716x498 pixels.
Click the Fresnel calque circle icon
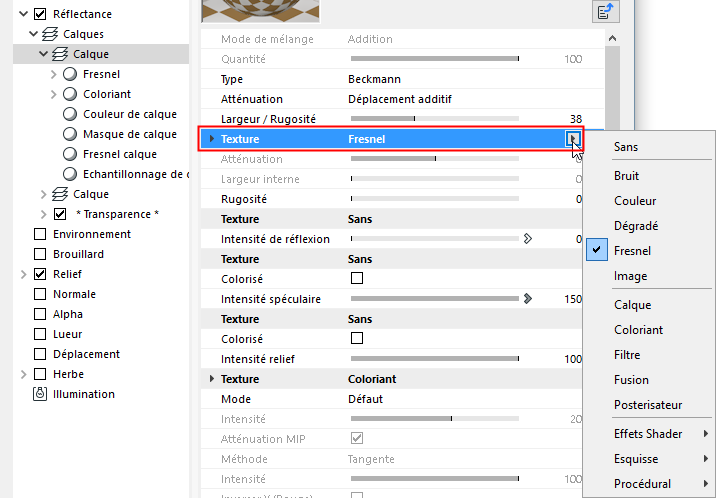(70, 154)
